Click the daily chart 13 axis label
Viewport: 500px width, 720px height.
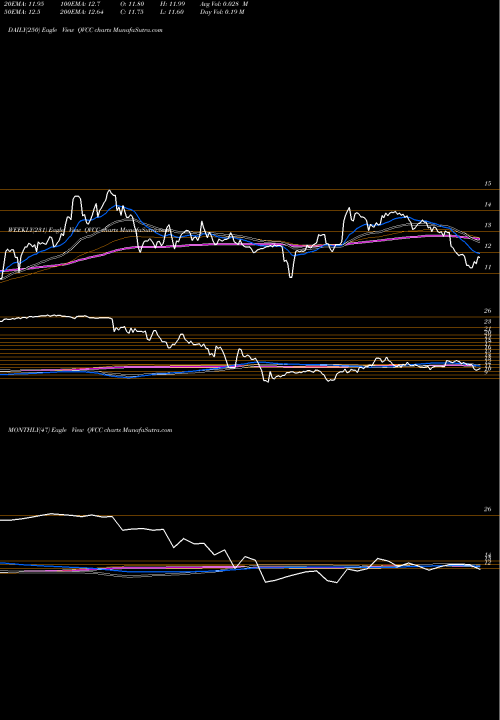point(488,225)
